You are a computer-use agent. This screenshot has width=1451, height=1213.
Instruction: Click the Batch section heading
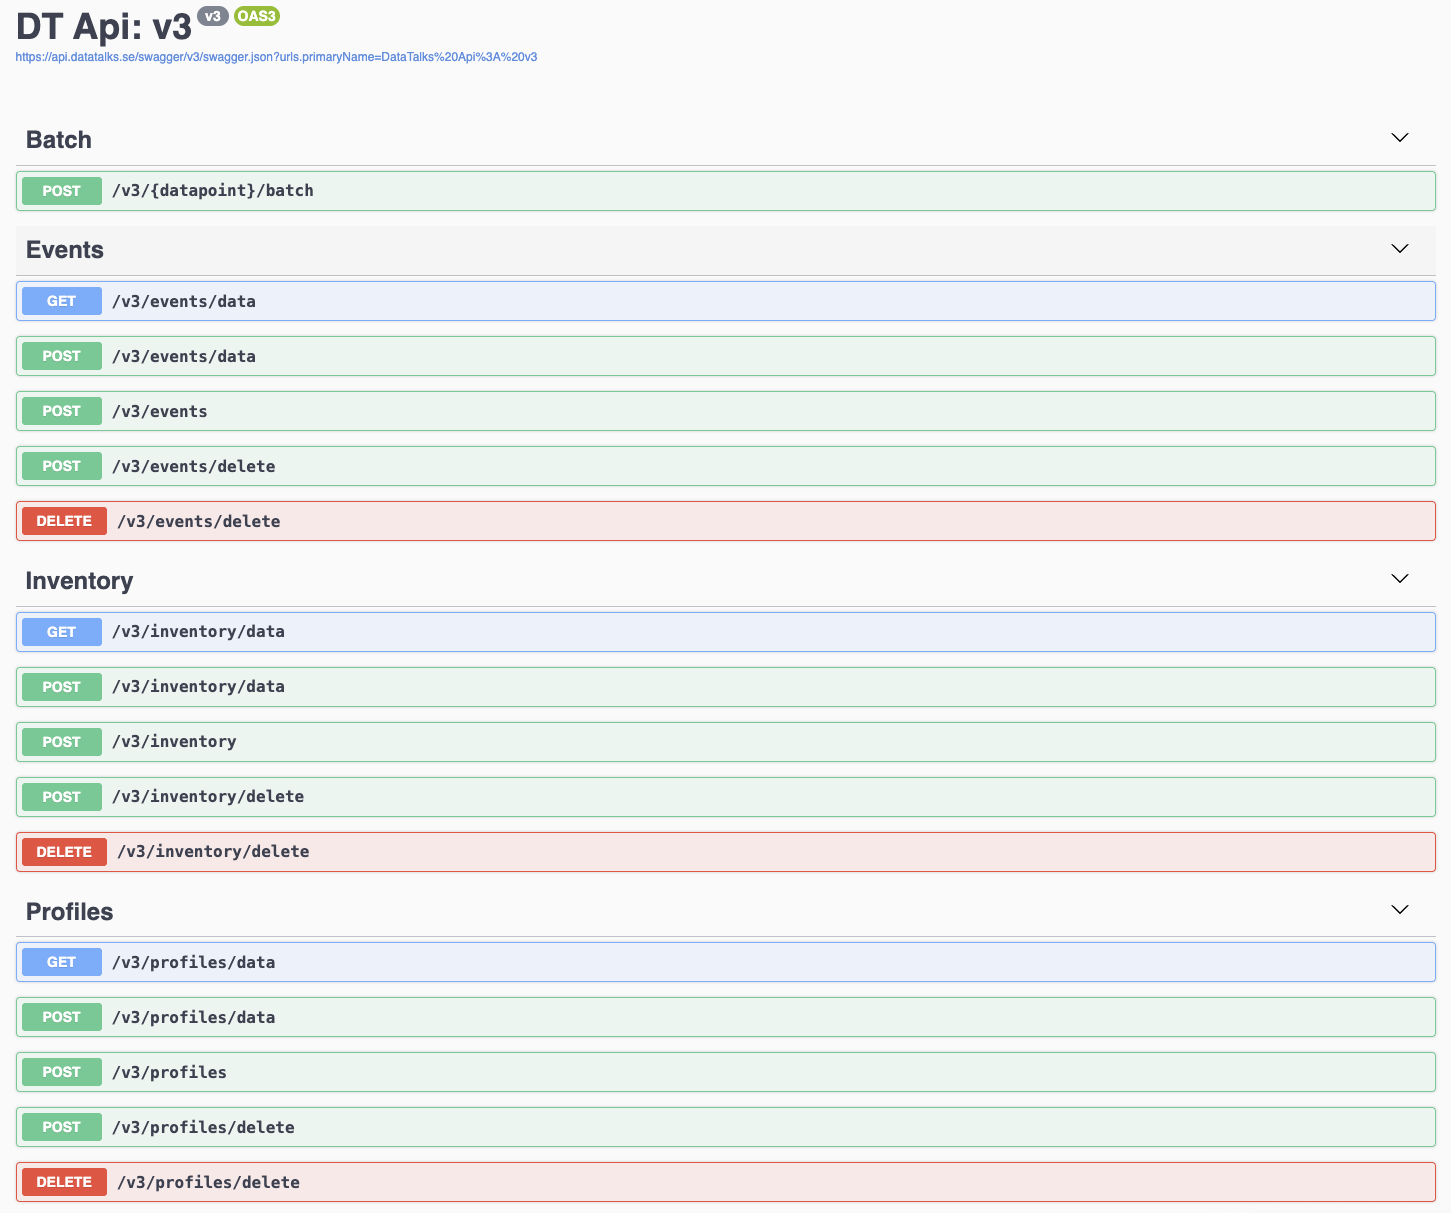59,140
